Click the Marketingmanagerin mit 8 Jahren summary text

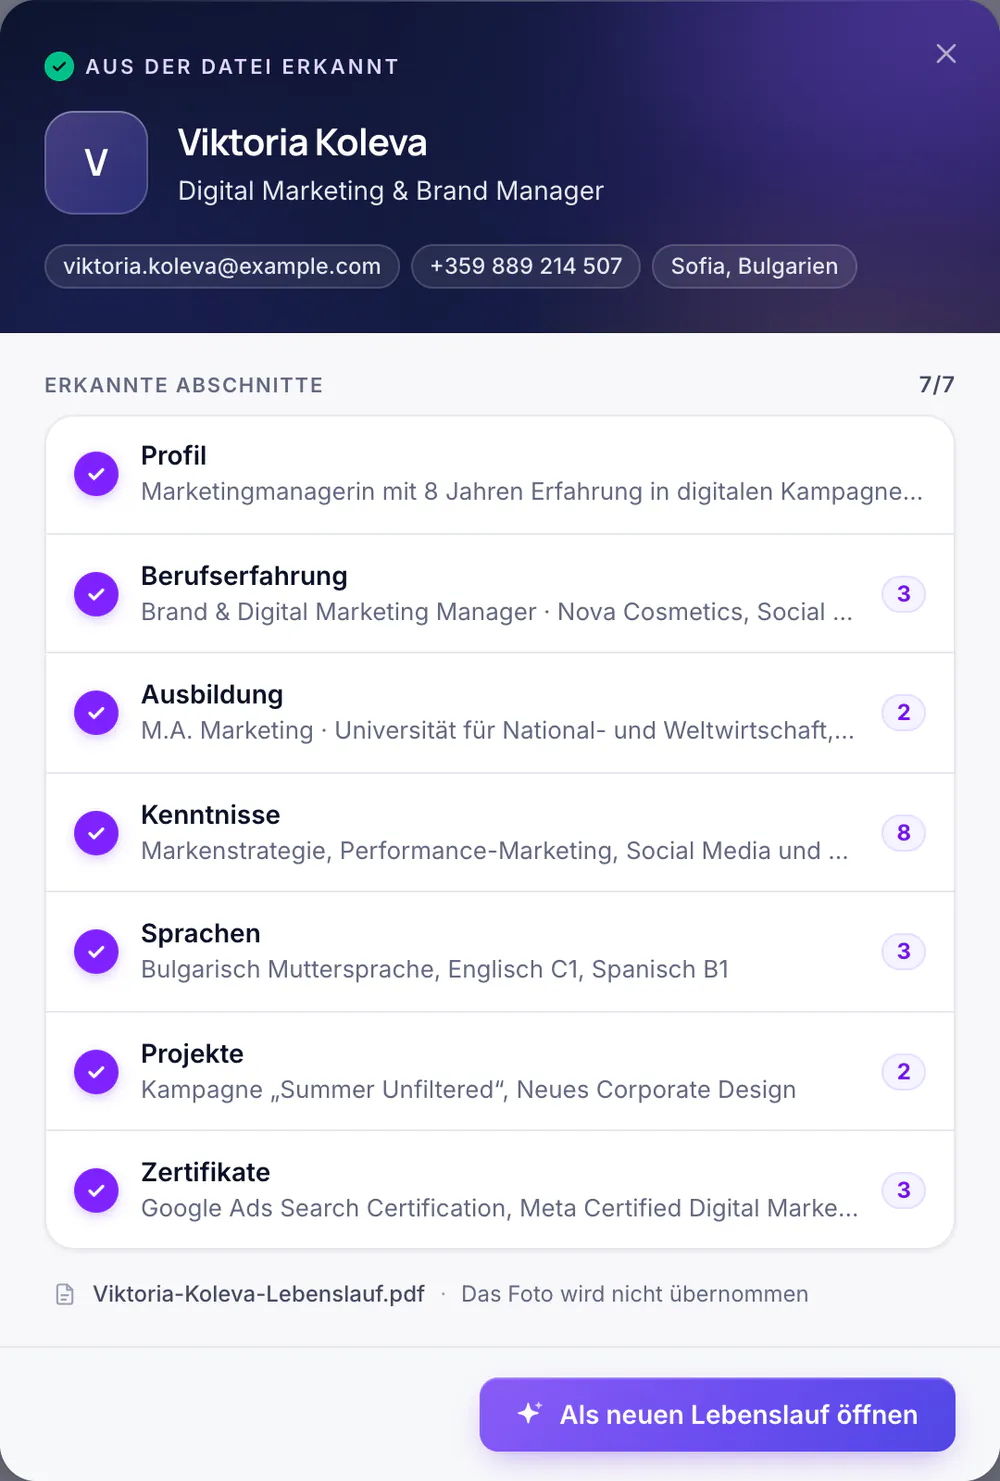(x=532, y=492)
